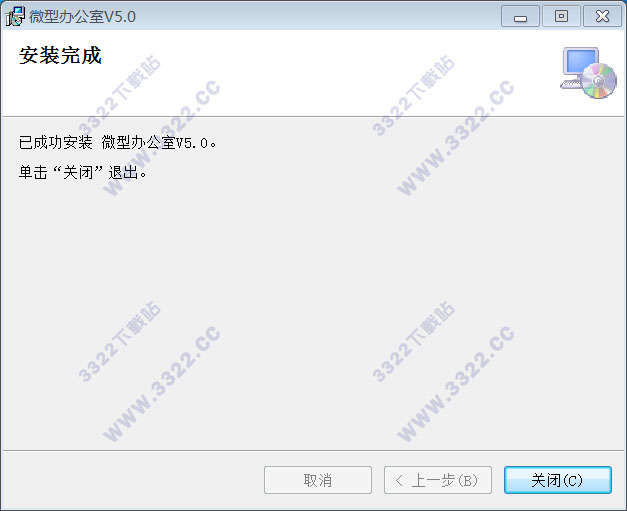
Task: Click the 安装完成 heading text
Action: (x=60, y=55)
